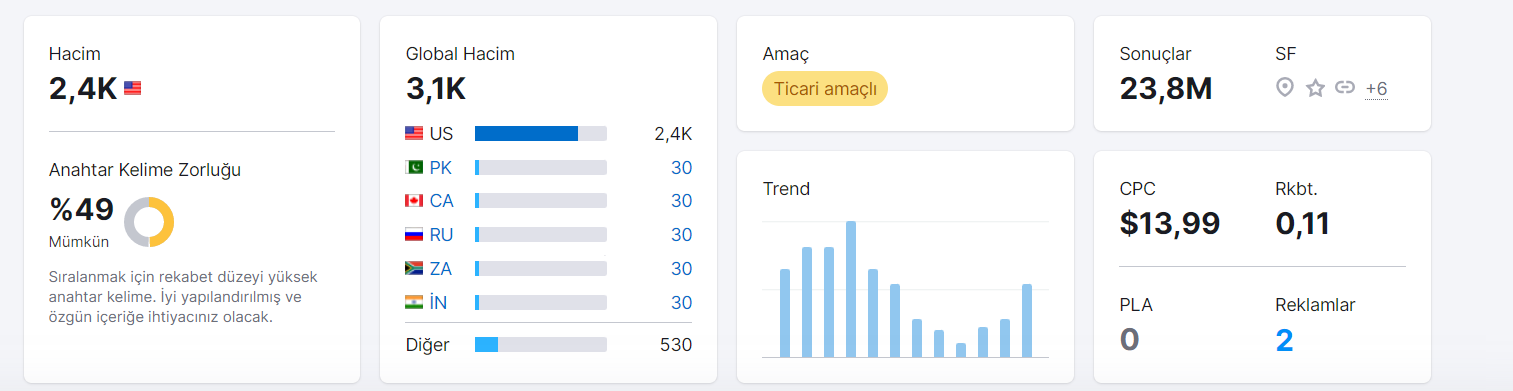
Task: Click the location pin SERP feature icon
Action: point(1285,88)
